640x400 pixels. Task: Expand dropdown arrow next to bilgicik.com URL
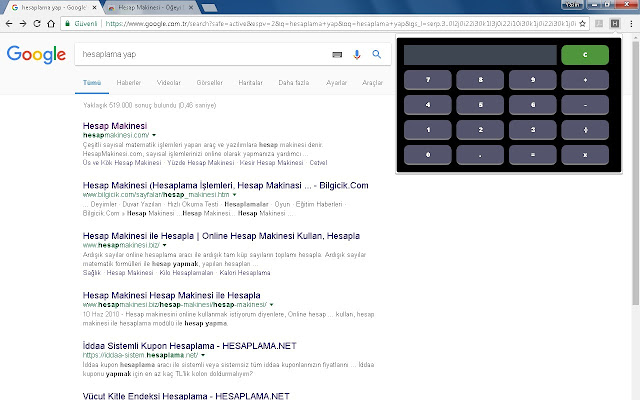tap(234, 195)
